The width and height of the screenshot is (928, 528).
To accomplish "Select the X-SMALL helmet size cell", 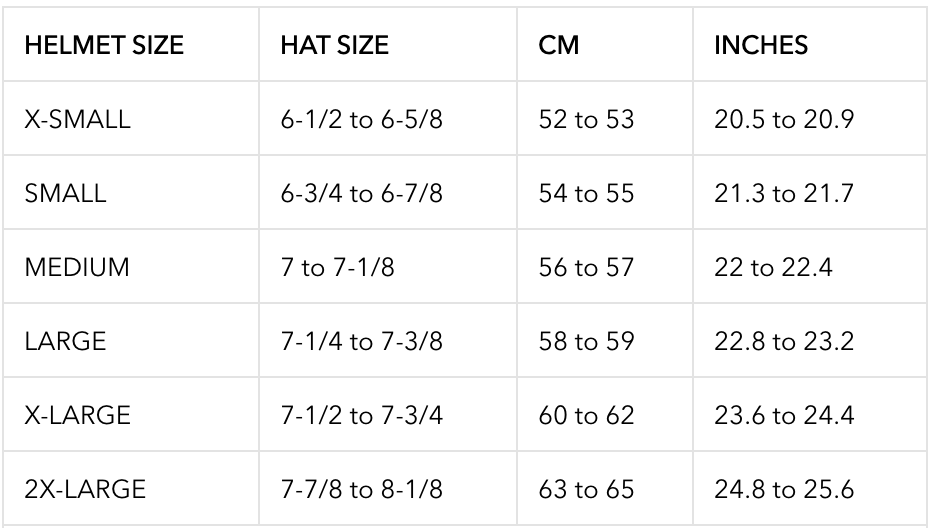I will tap(131, 118).
